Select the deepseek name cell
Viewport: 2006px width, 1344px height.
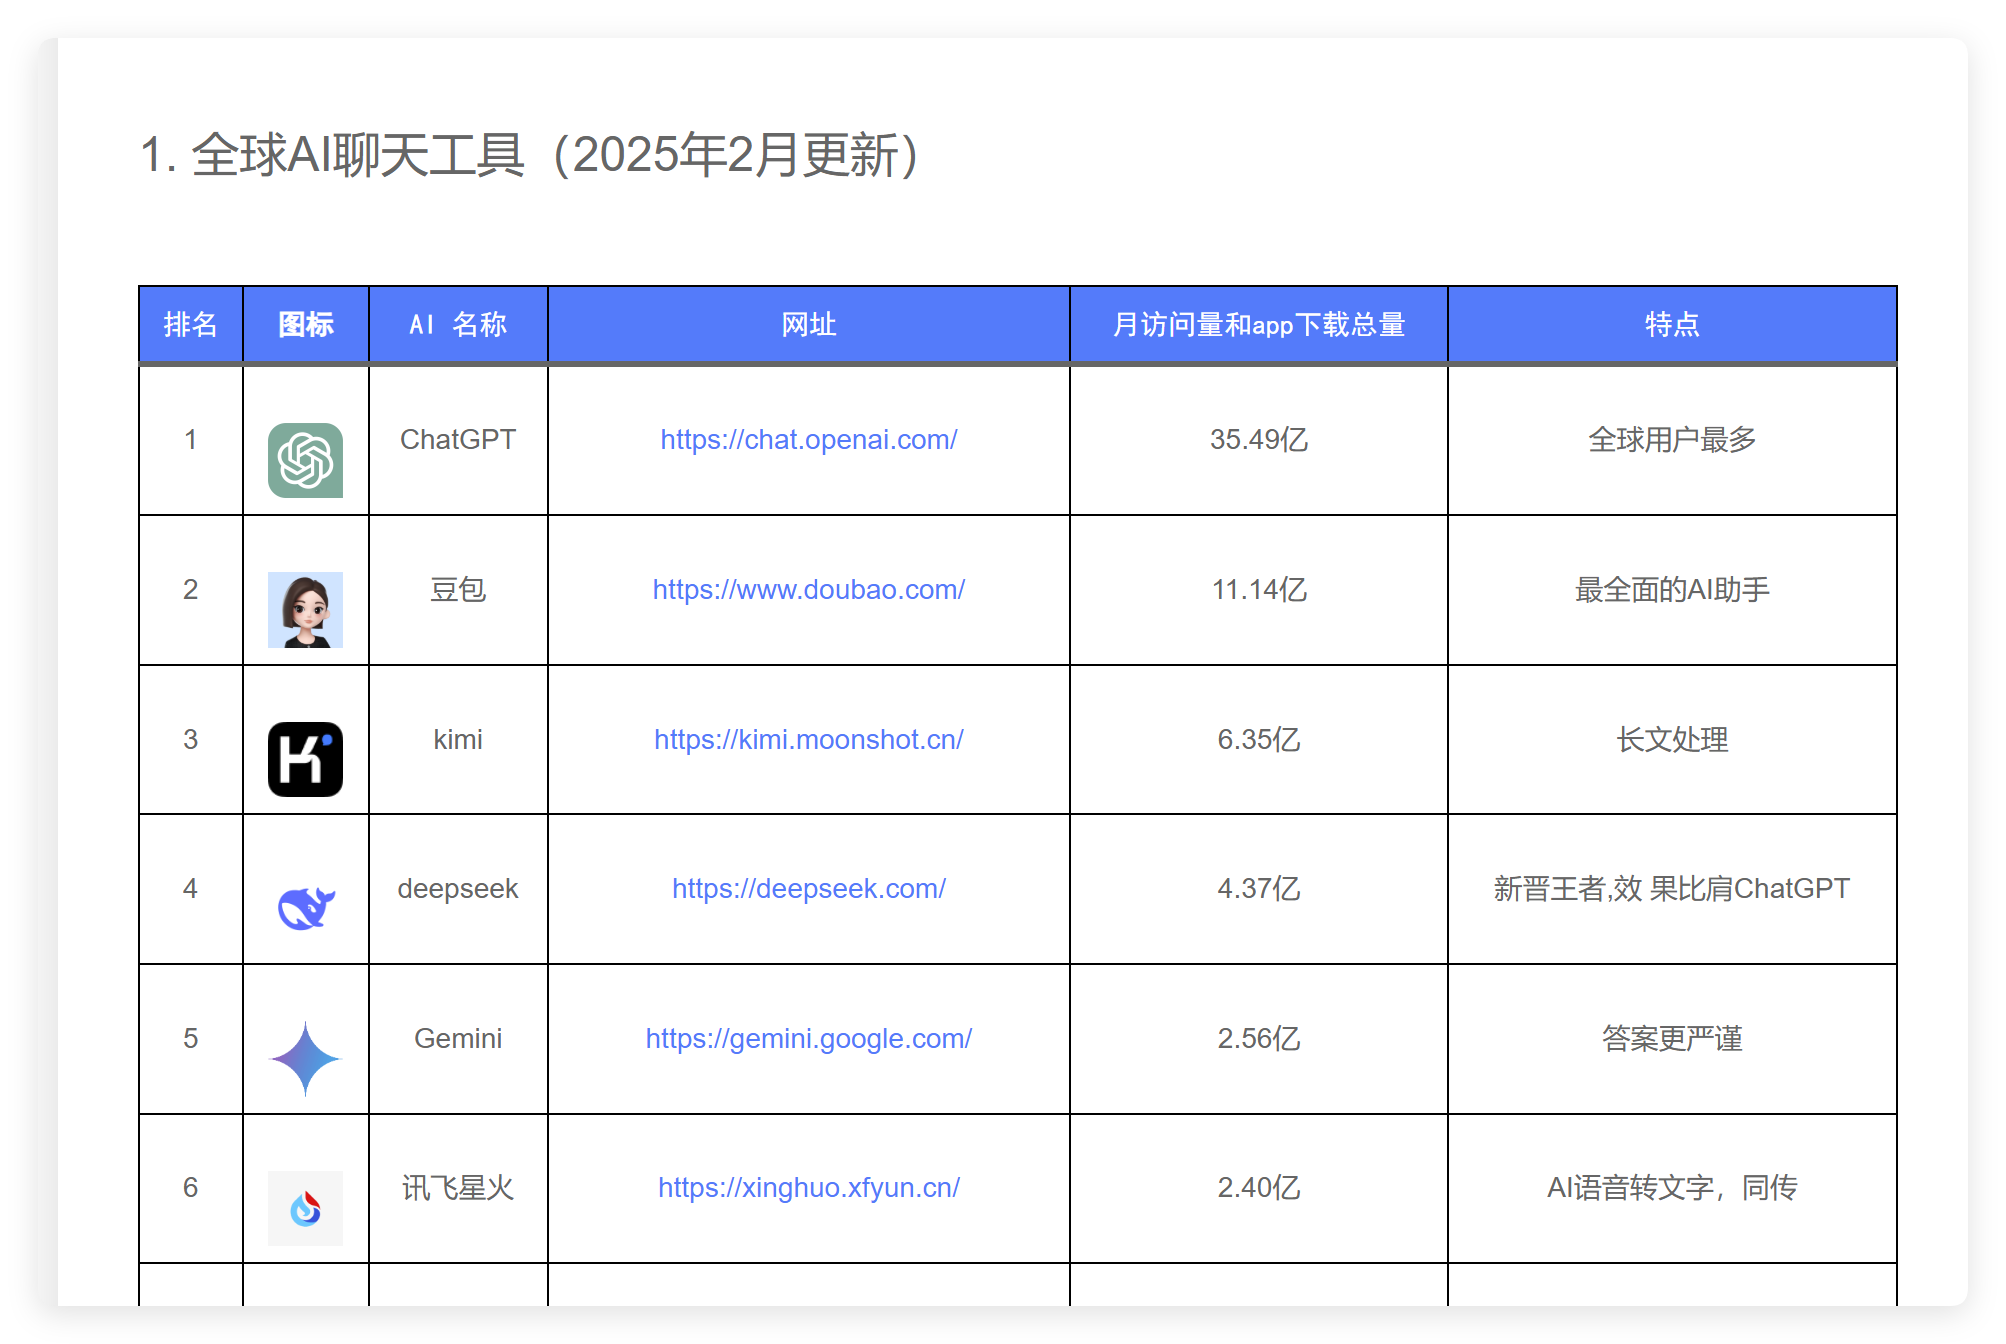[458, 889]
